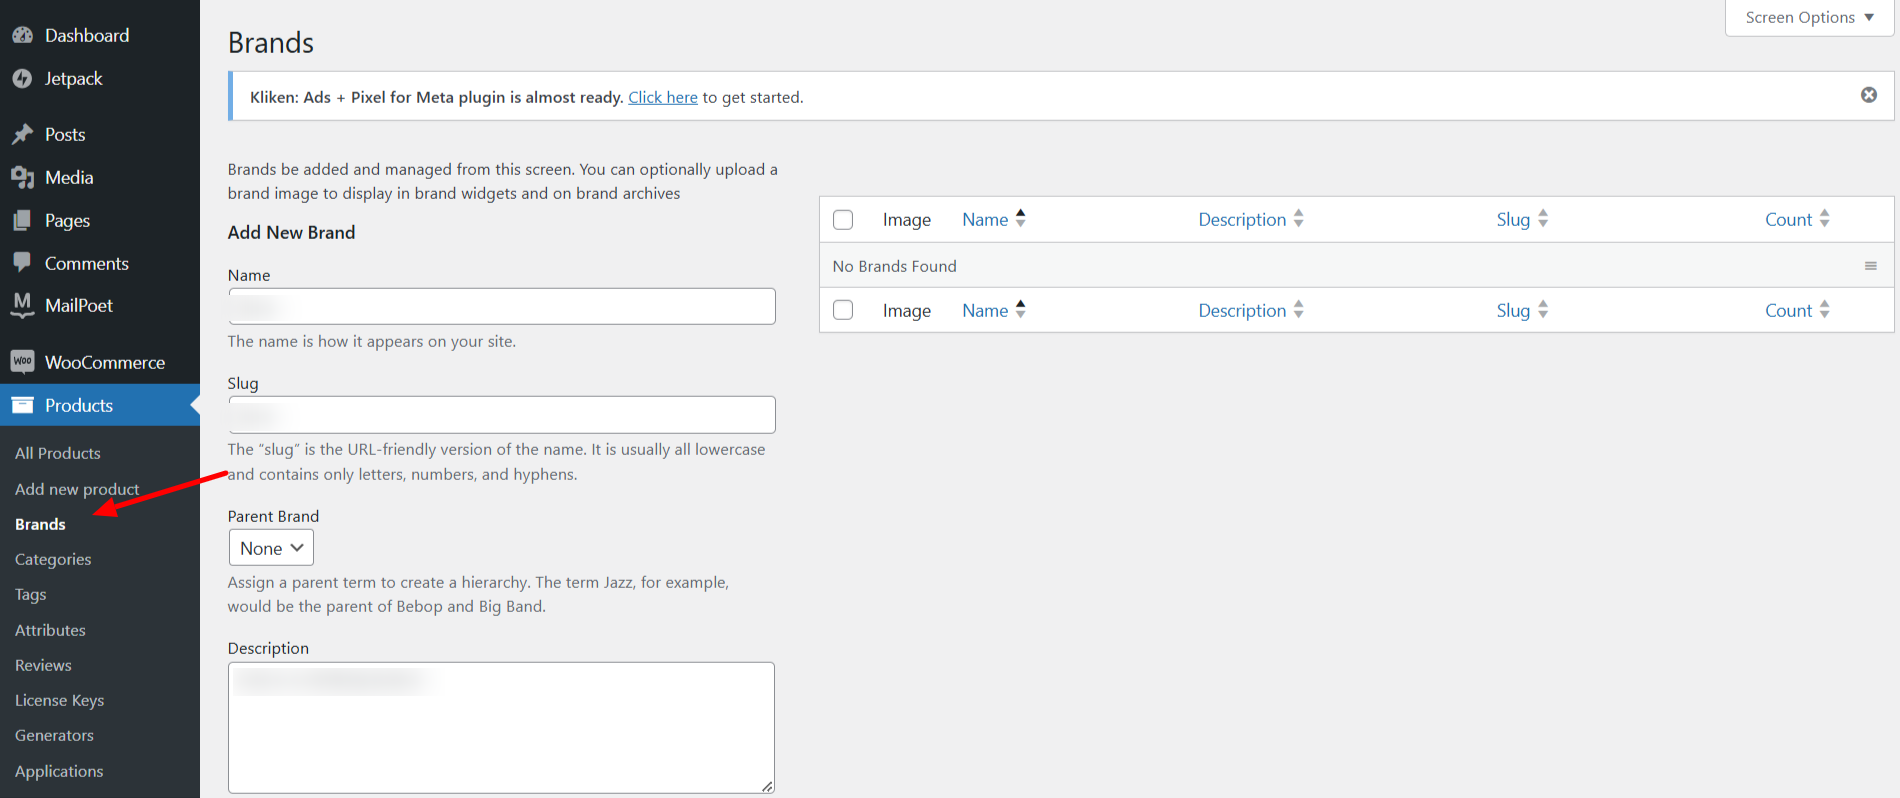Open Comments in the sidebar

87,263
